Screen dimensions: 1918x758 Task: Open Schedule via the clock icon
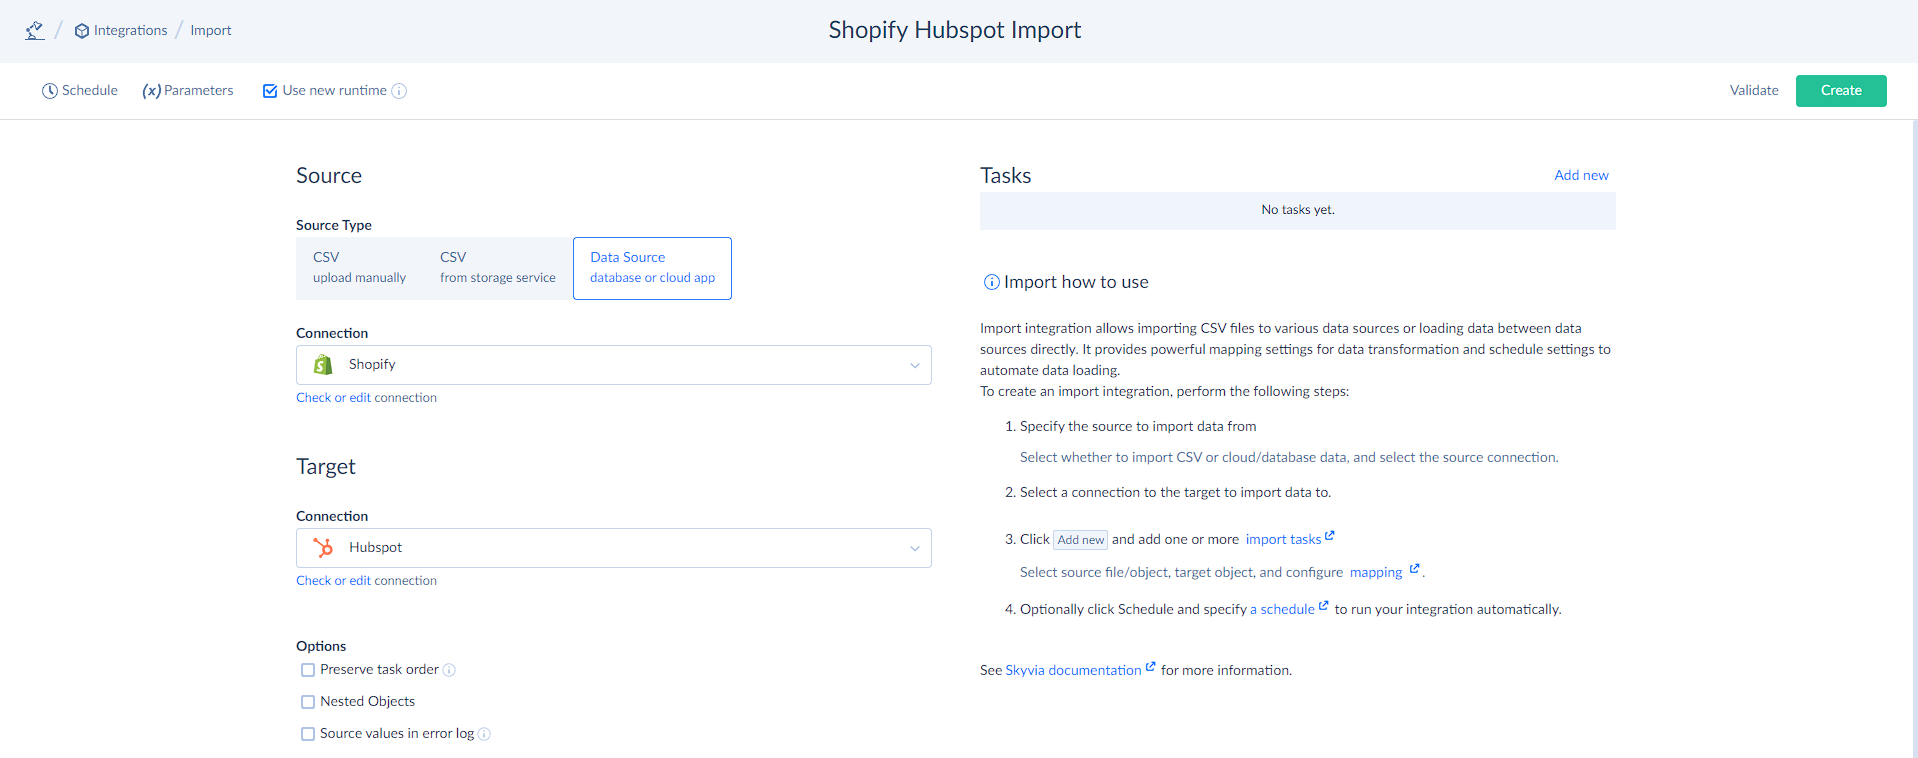(49, 91)
